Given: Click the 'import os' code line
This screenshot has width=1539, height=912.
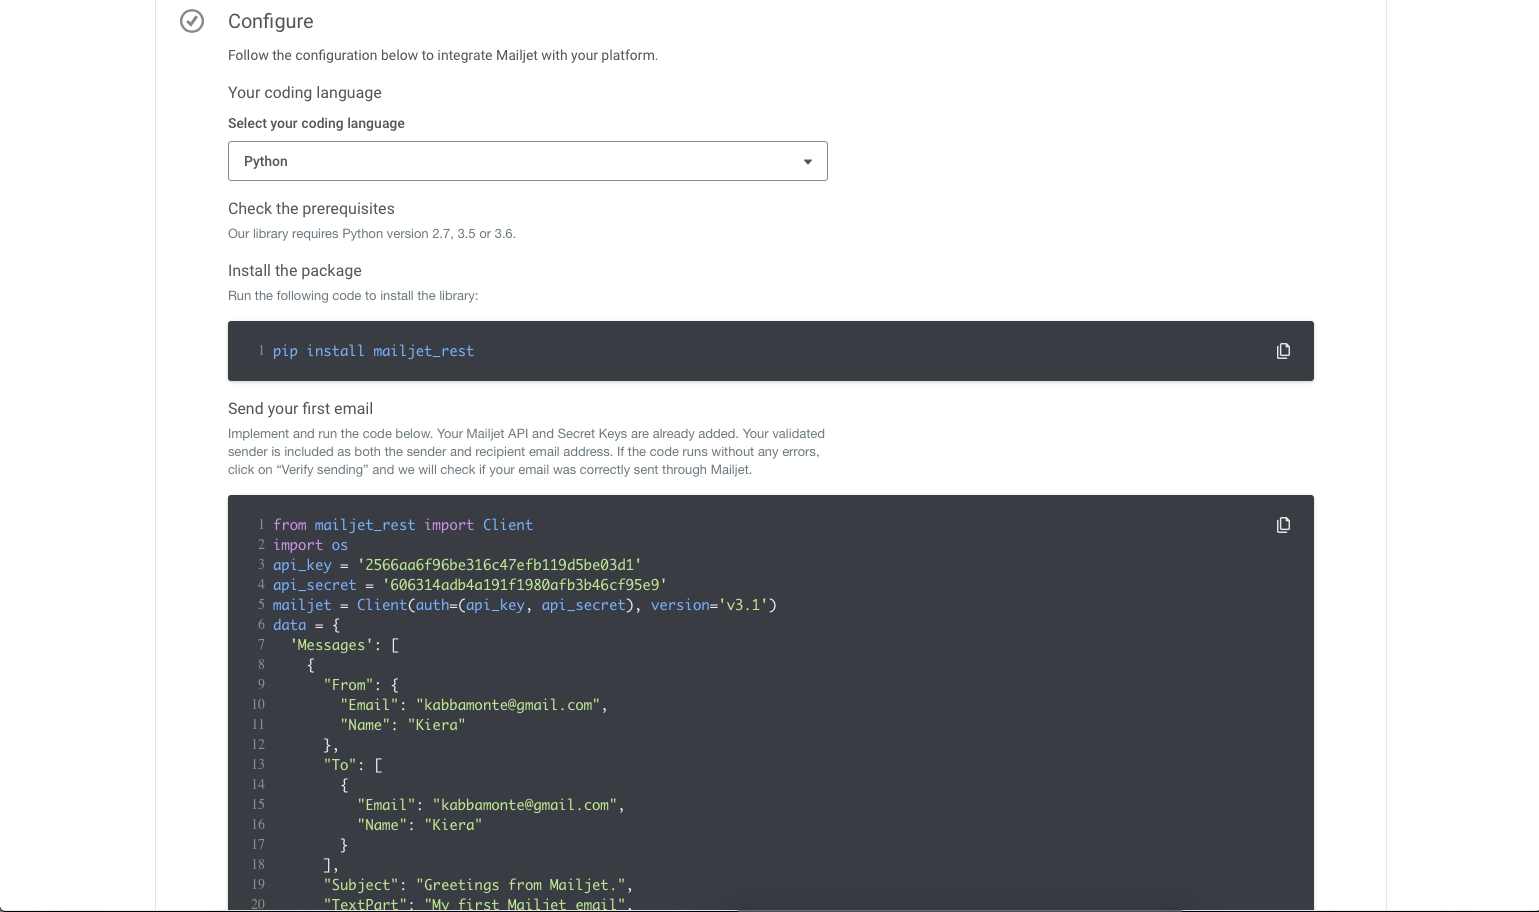Looking at the screenshot, I should tap(310, 545).
